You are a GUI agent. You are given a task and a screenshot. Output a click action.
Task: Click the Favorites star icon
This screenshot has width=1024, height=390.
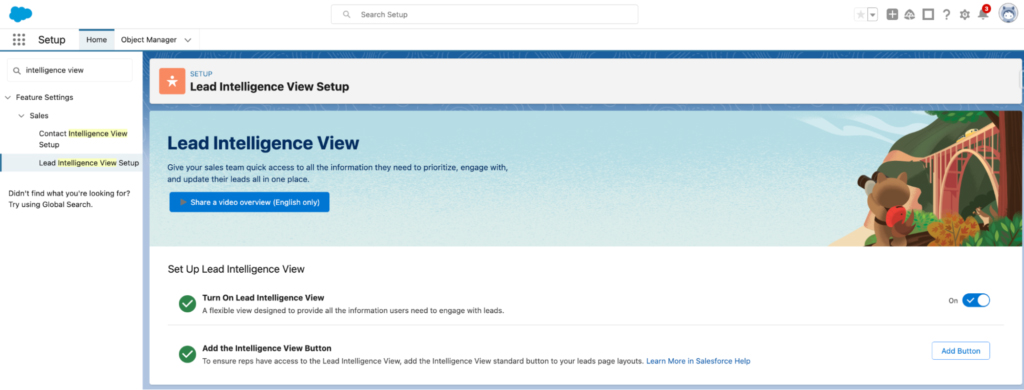click(x=860, y=14)
